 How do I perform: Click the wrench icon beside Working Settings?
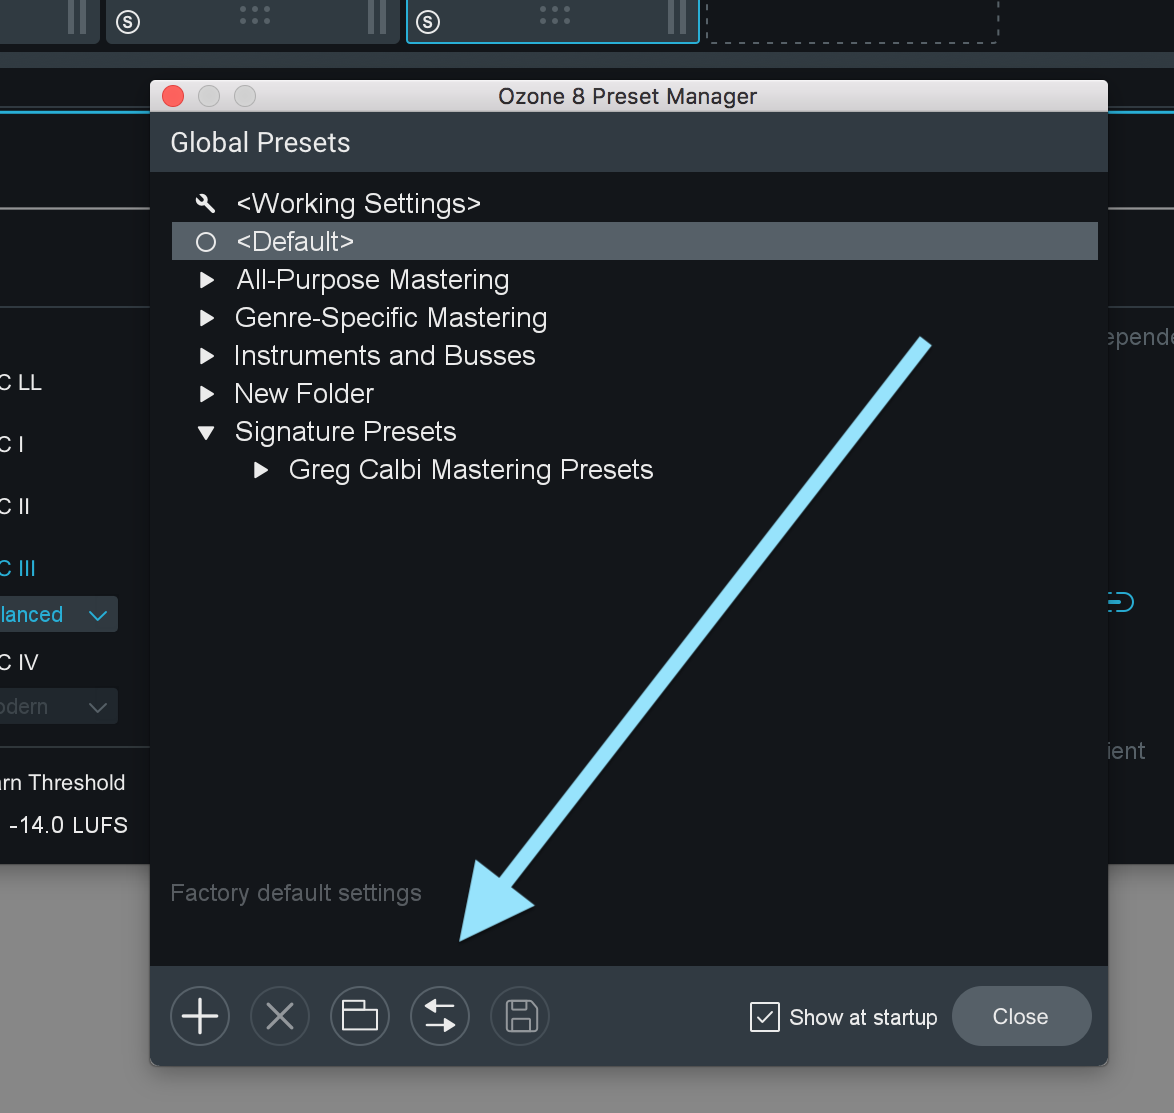point(205,203)
